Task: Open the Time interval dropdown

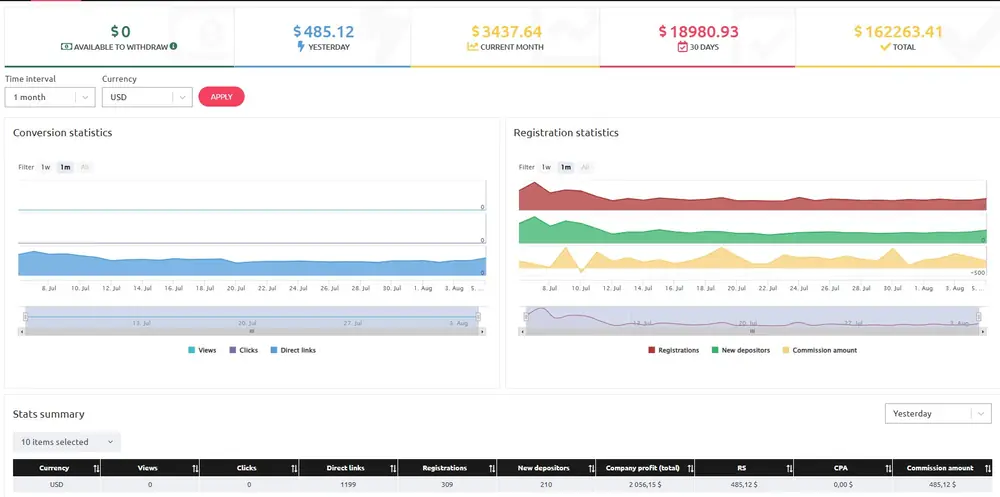Action: pos(50,97)
